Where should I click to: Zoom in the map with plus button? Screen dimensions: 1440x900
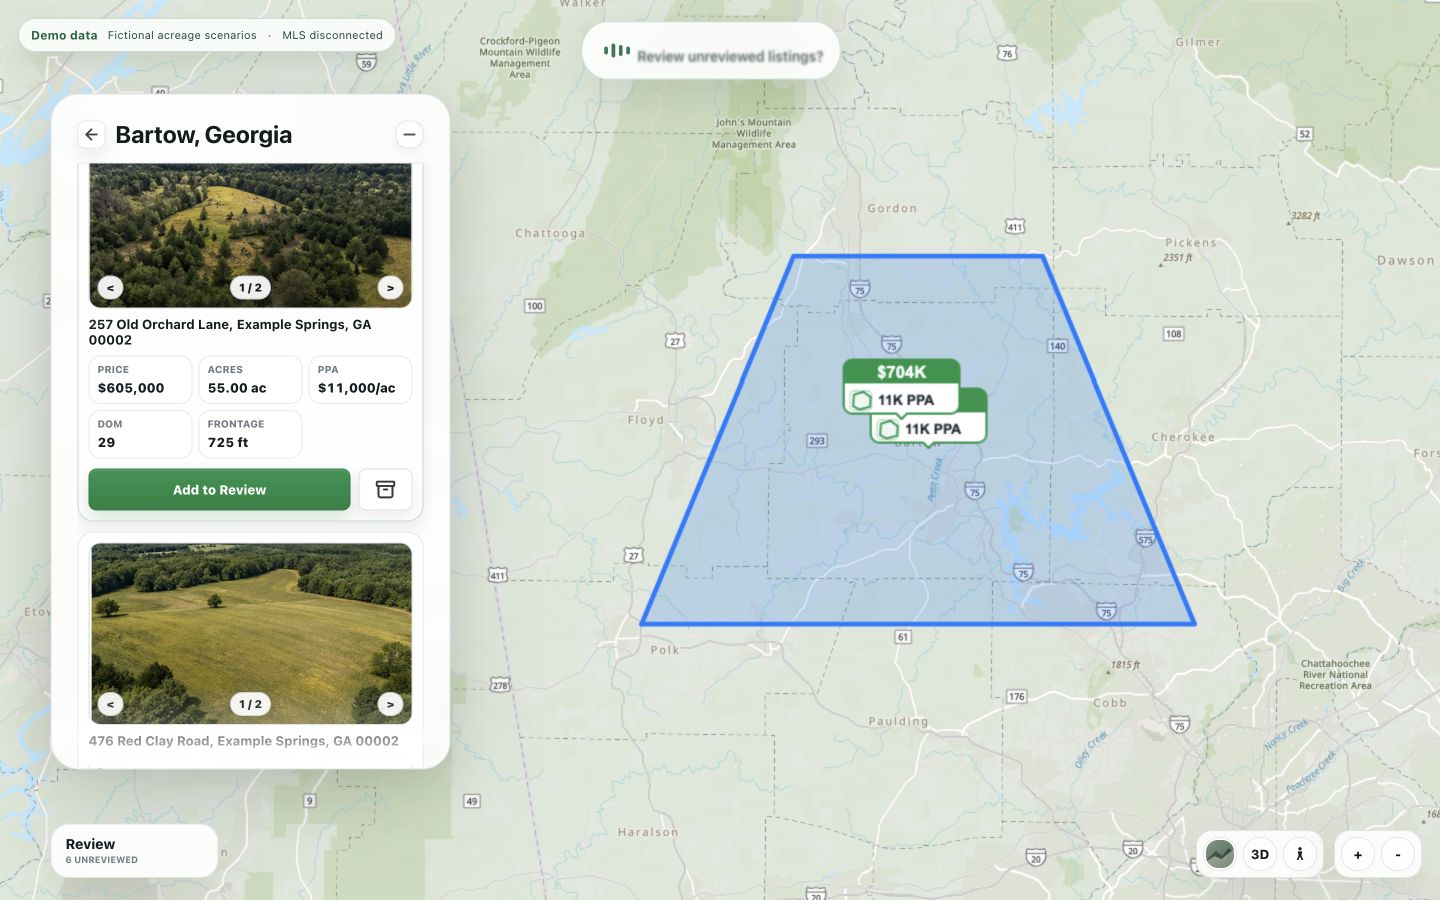(x=1358, y=855)
